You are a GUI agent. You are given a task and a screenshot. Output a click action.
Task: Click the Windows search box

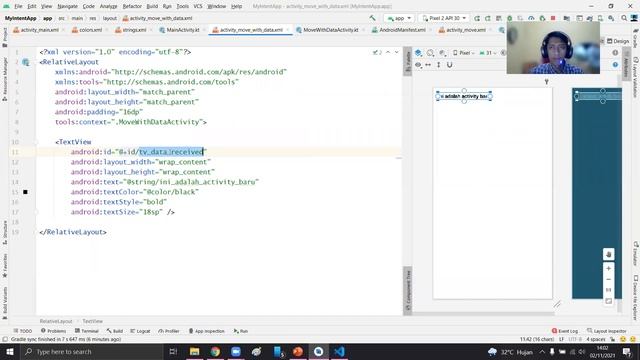(91, 352)
